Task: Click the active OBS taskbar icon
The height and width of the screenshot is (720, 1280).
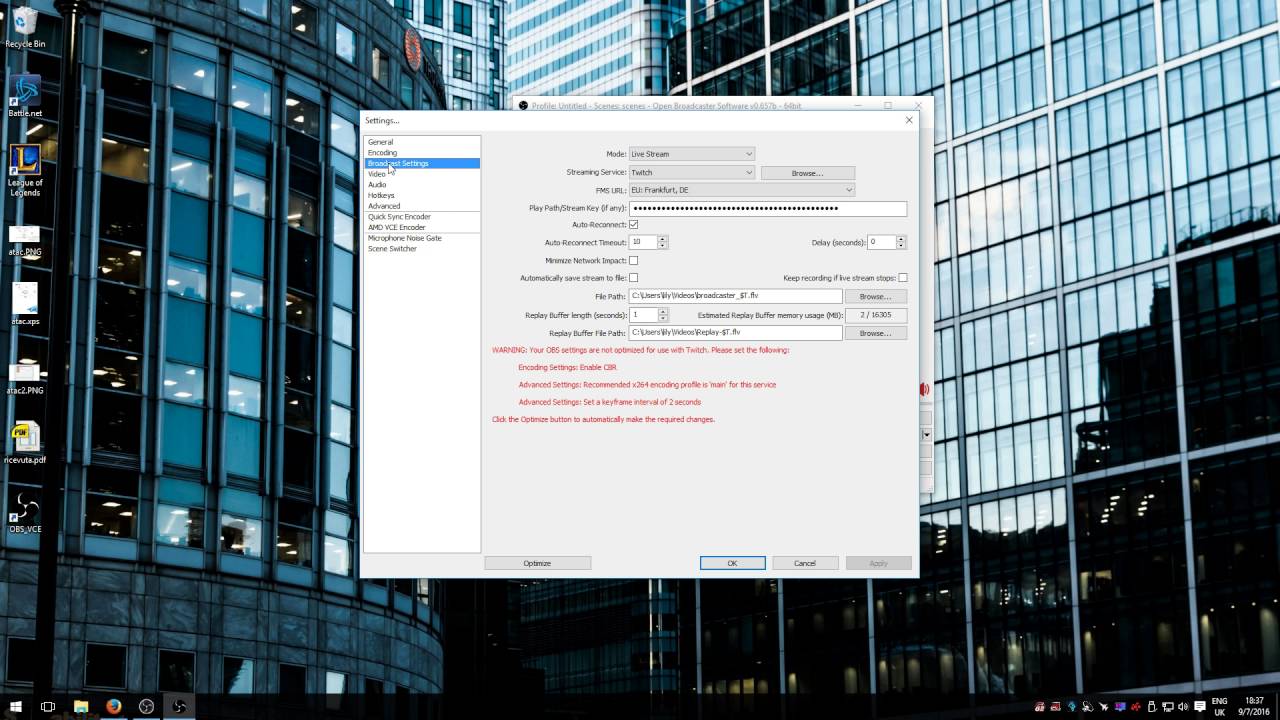Action: [179, 706]
